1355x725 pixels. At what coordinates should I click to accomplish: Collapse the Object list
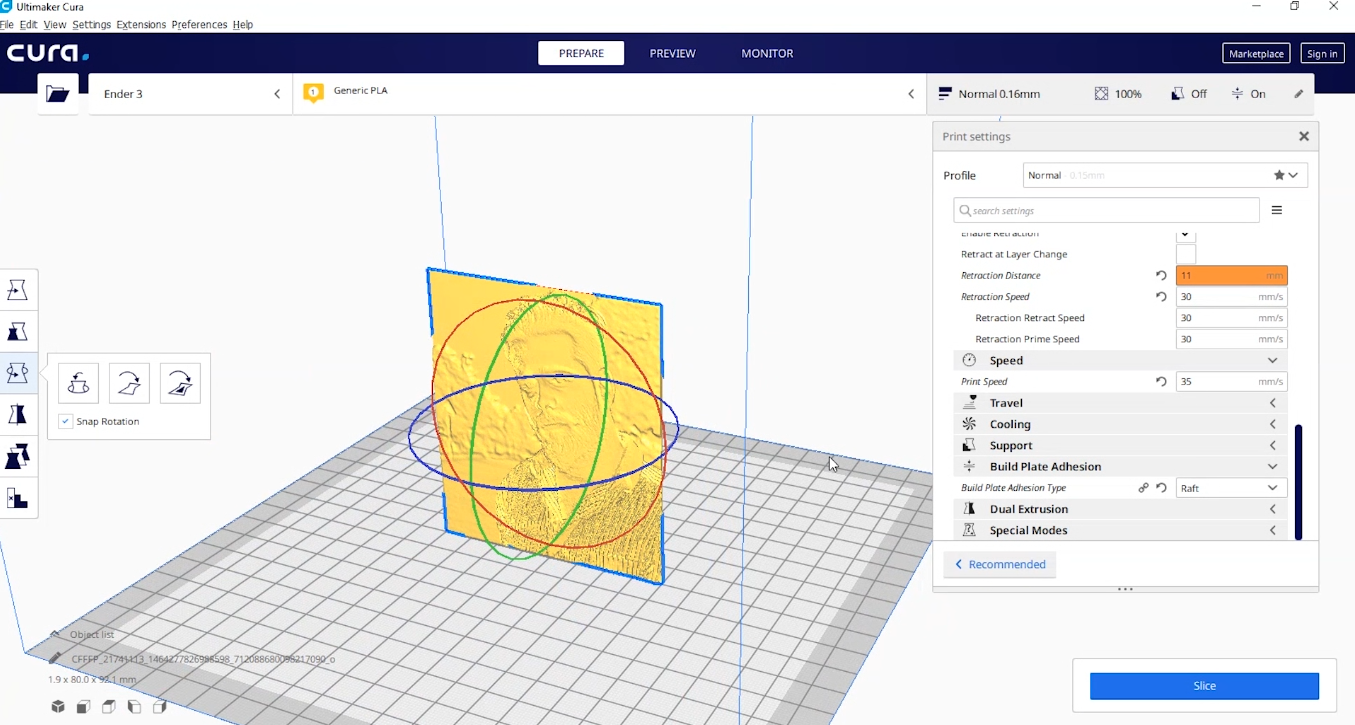[x=82, y=635]
